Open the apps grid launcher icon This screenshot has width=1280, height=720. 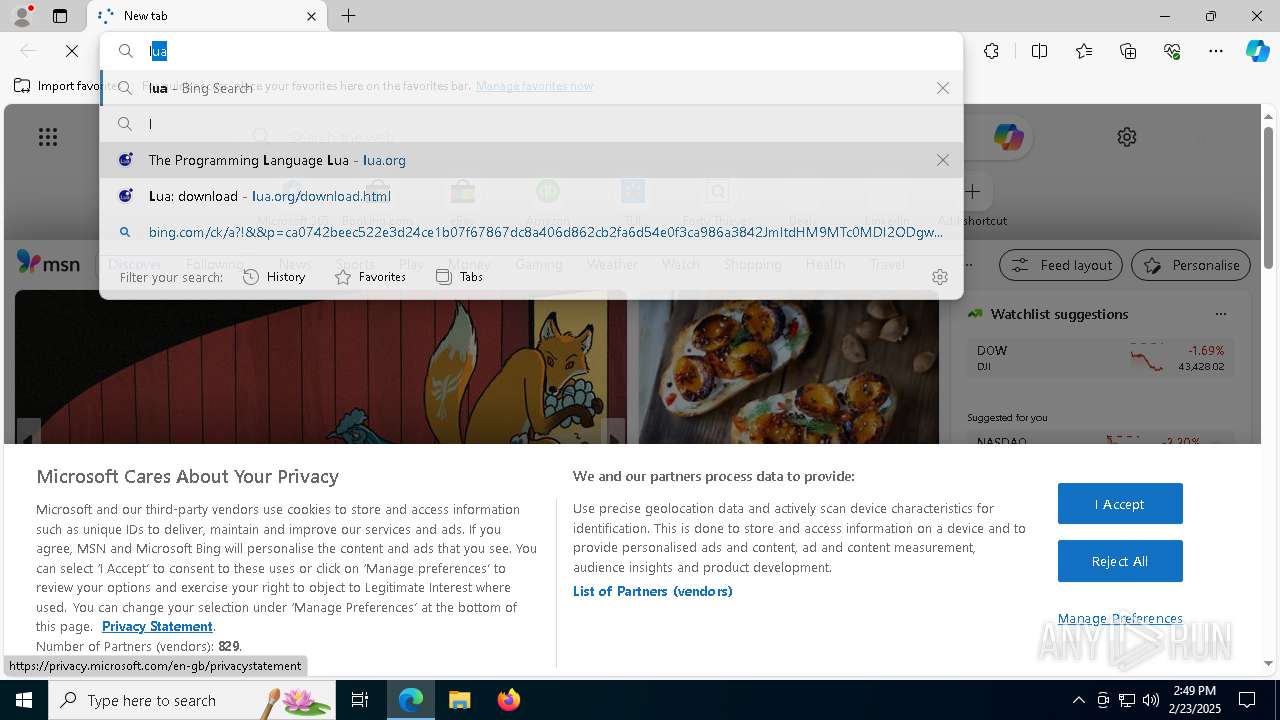coord(48,137)
